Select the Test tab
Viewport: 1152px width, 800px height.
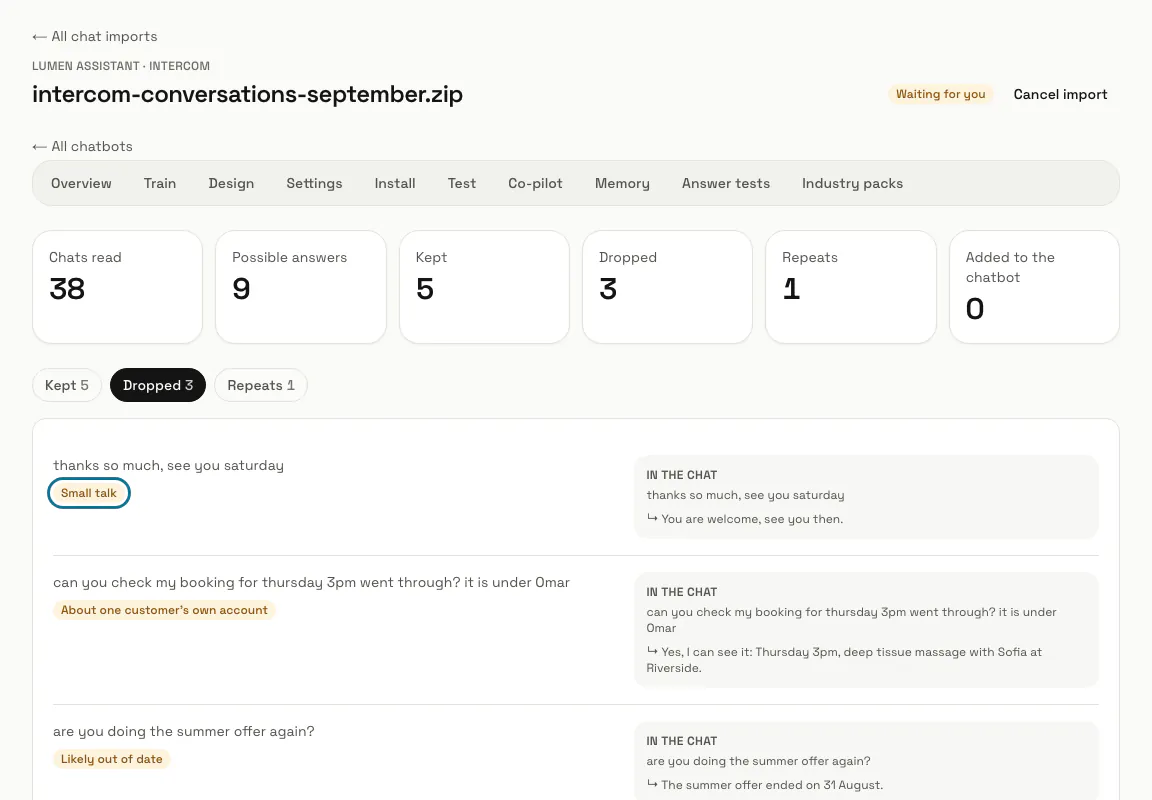point(462,184)
